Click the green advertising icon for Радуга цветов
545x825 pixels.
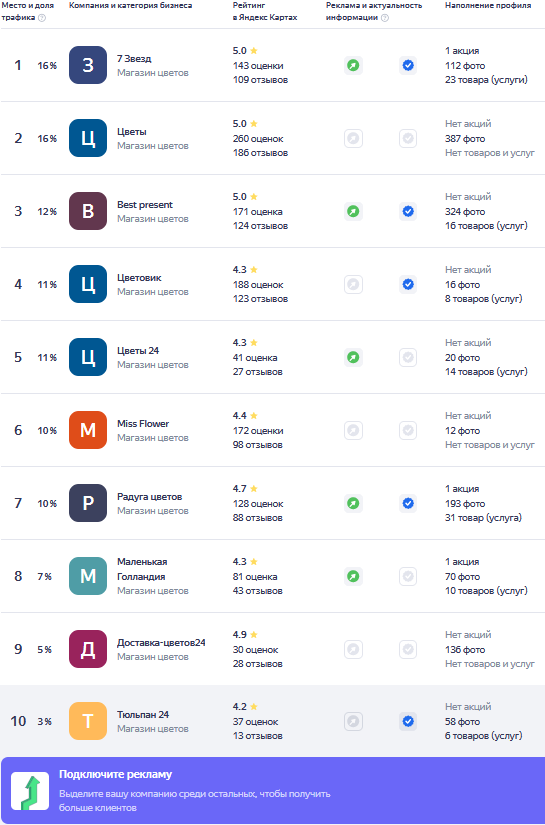click(x=354, y=504)
